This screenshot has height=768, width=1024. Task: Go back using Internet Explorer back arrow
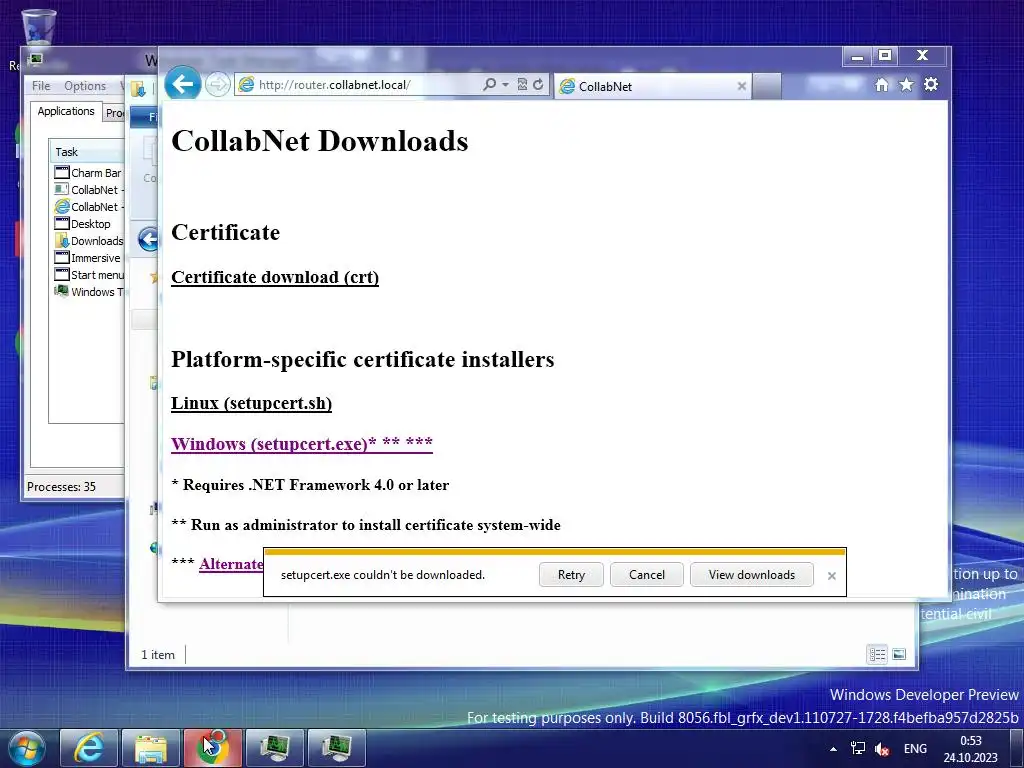click(x=182, y=84)
